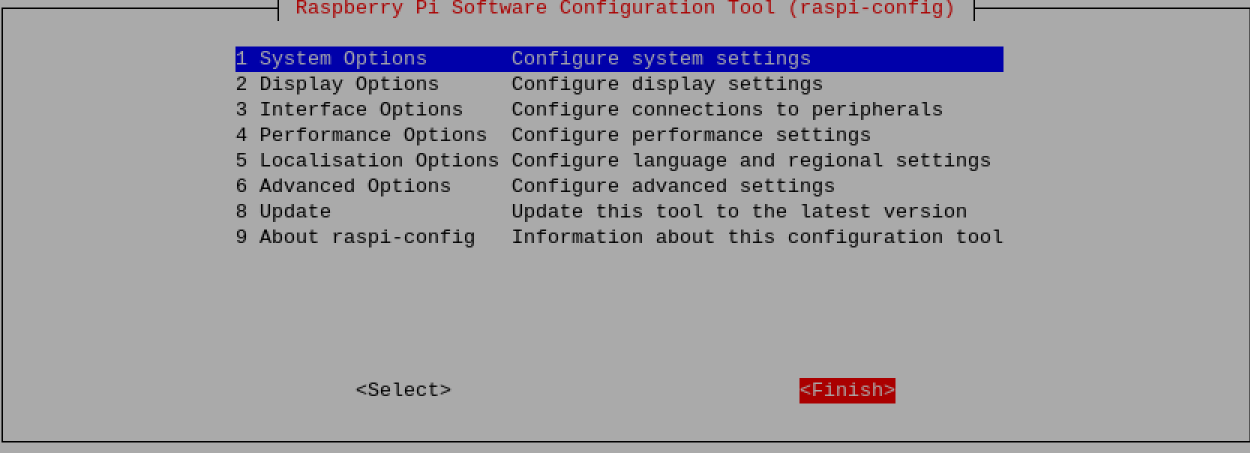Click the 'Configure performance settings' description
This screenshot has width=1250, height=453.
pos(691,135)
